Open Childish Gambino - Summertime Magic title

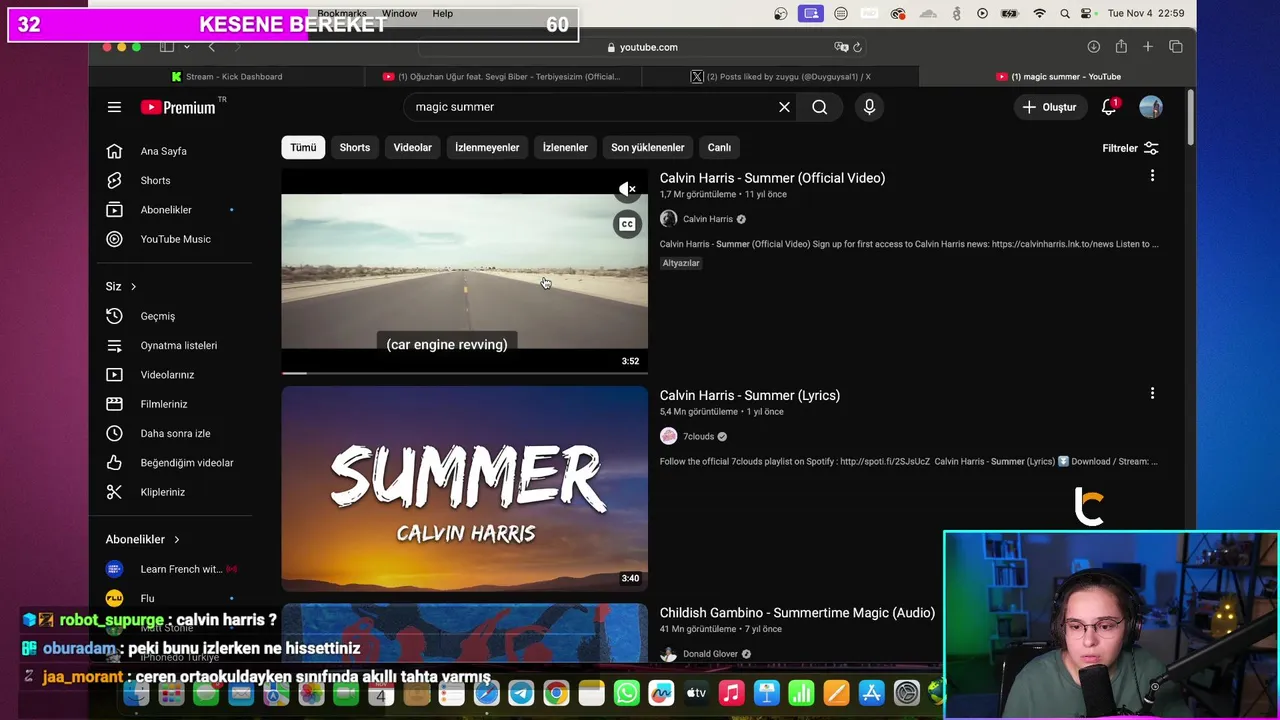[x=797, y=613]
